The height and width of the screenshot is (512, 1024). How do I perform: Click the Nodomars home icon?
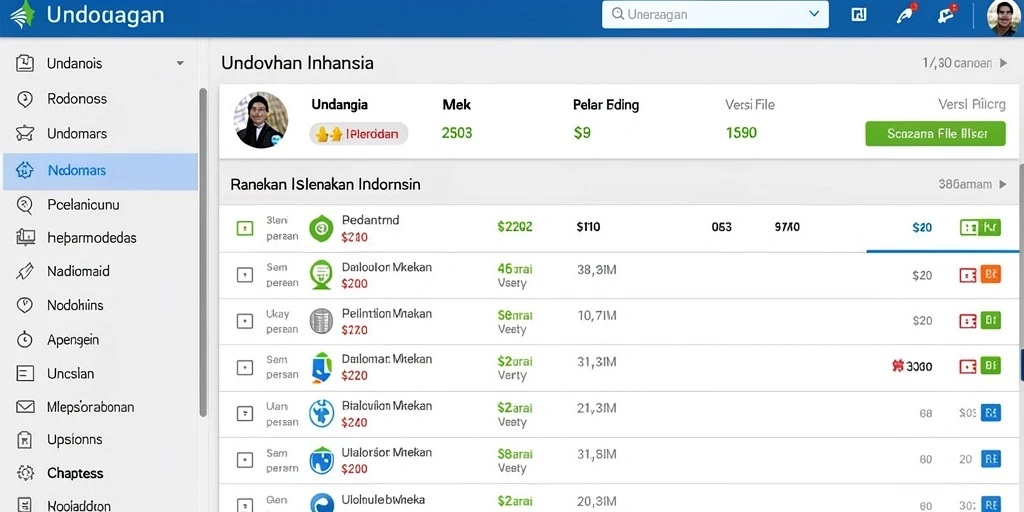(24, 170)
